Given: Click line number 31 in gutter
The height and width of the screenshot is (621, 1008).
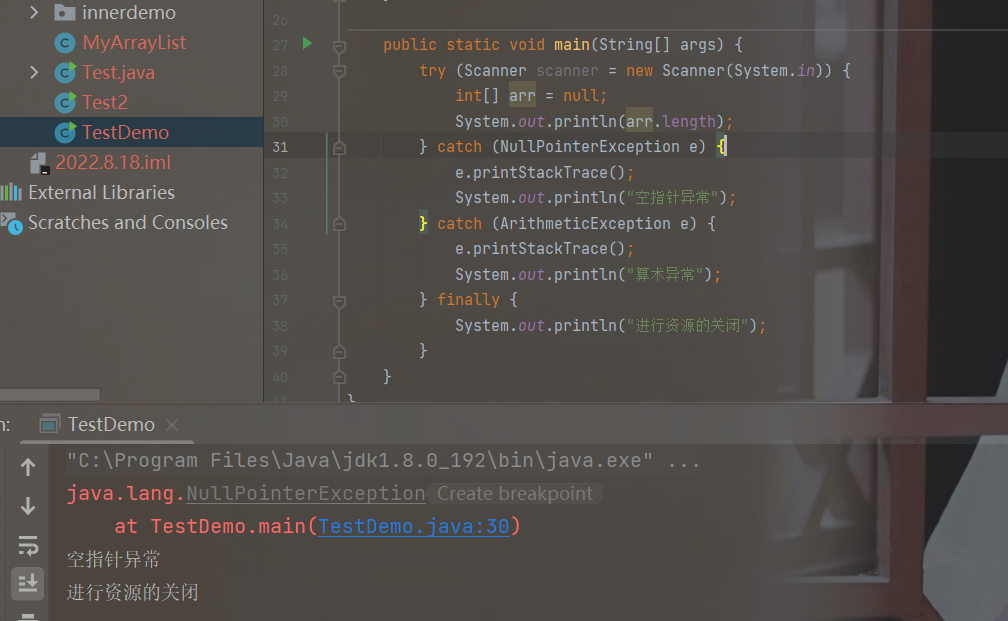Looking at the screenshot, I should tap(280, 147).
